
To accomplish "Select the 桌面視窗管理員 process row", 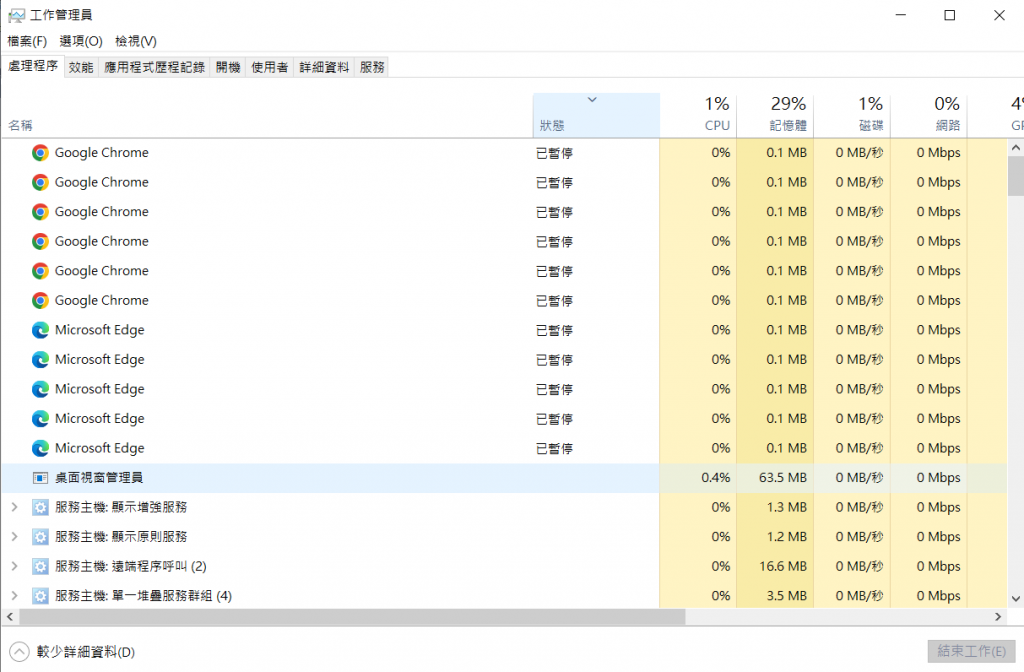I will [x=504, y=478].
